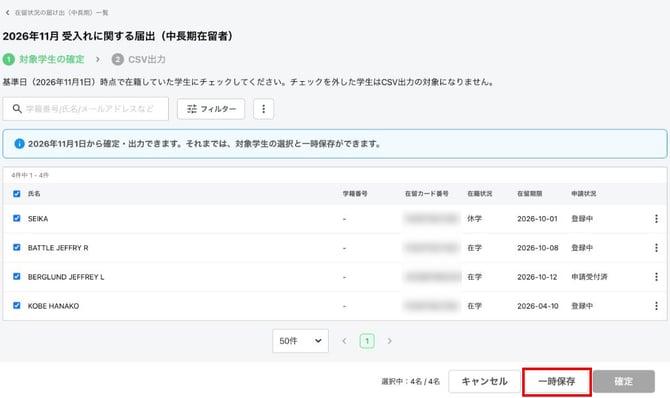
Task: Click the 申請状況 column header
Action: pos(584,194)
